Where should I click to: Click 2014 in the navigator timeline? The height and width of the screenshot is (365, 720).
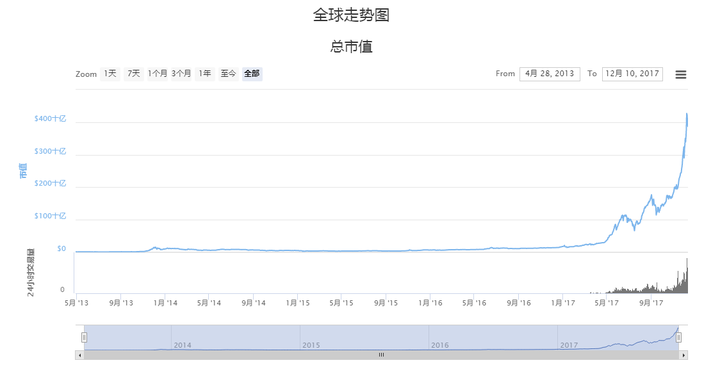(x=183, y=345)
